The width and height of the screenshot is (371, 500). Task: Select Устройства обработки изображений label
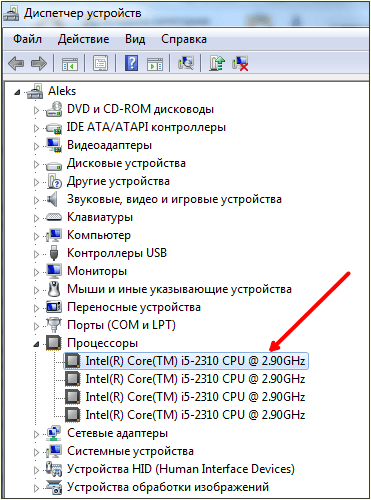[168, 487]
